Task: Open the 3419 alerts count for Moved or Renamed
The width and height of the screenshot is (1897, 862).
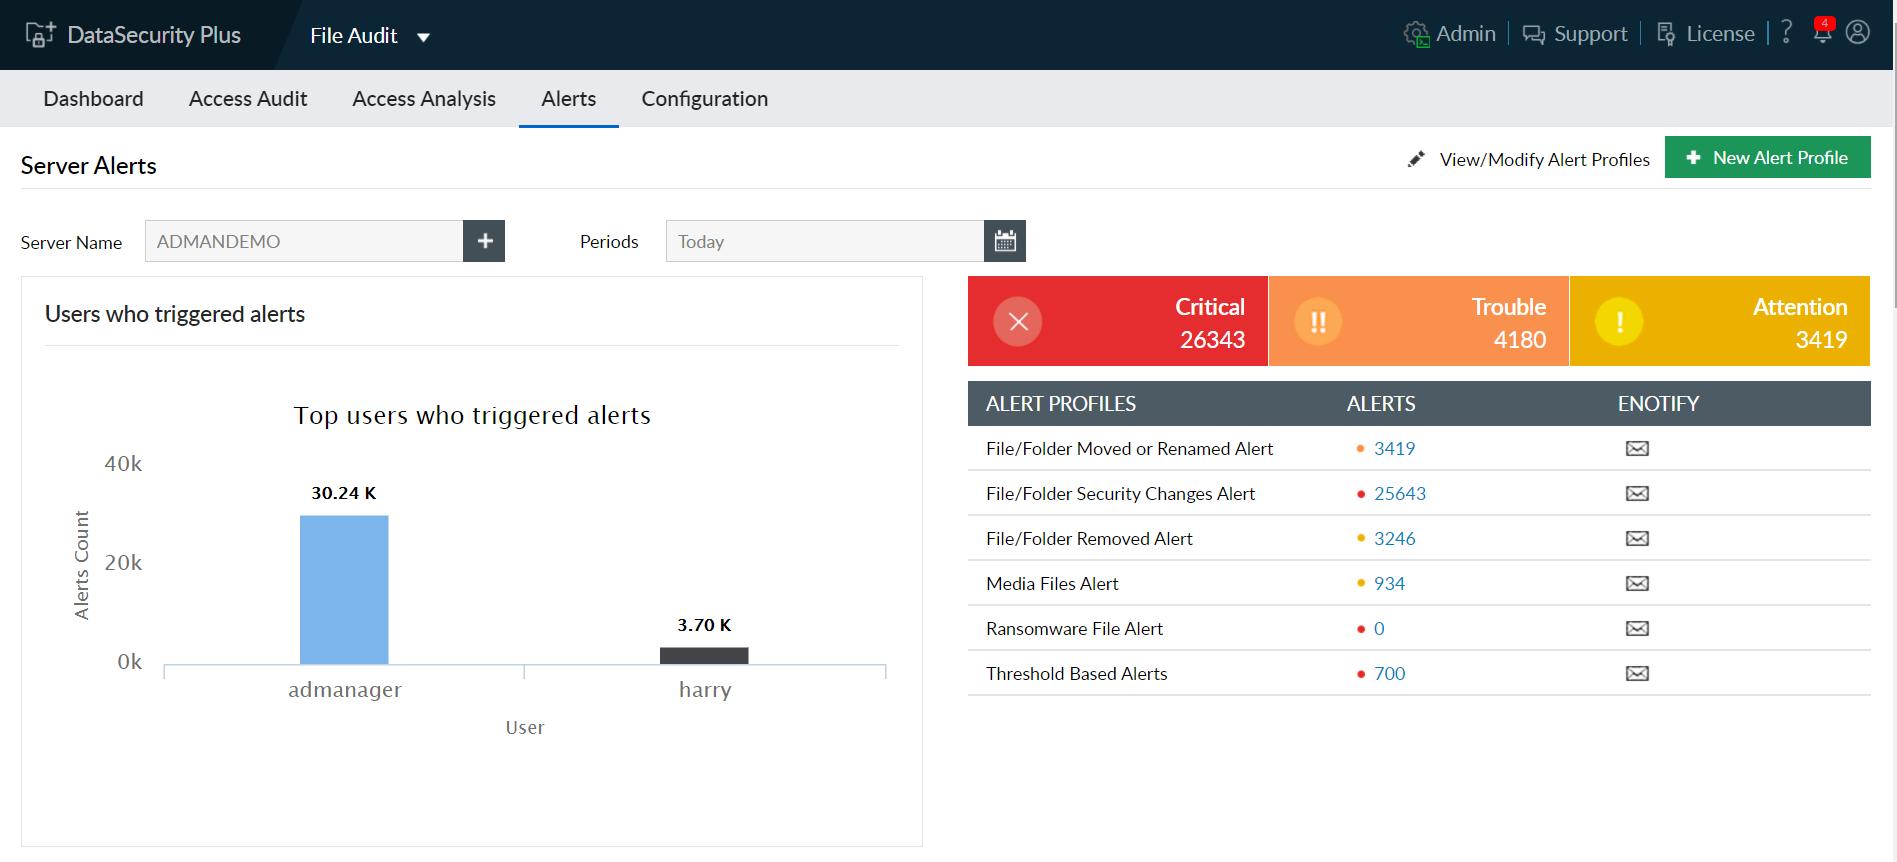Action: (x=1394, y=448)
